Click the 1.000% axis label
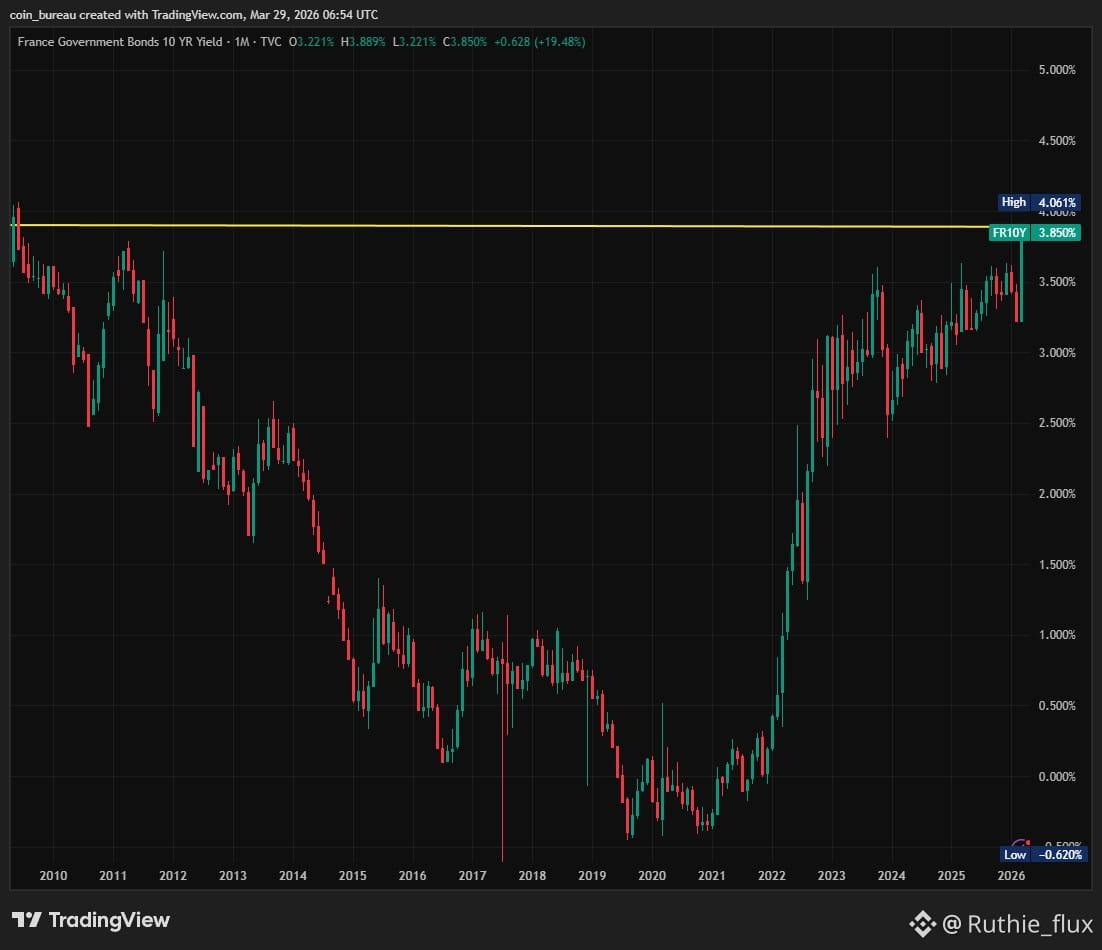Viewport: 1102px width, 950px height. (x=1057, y=635)
